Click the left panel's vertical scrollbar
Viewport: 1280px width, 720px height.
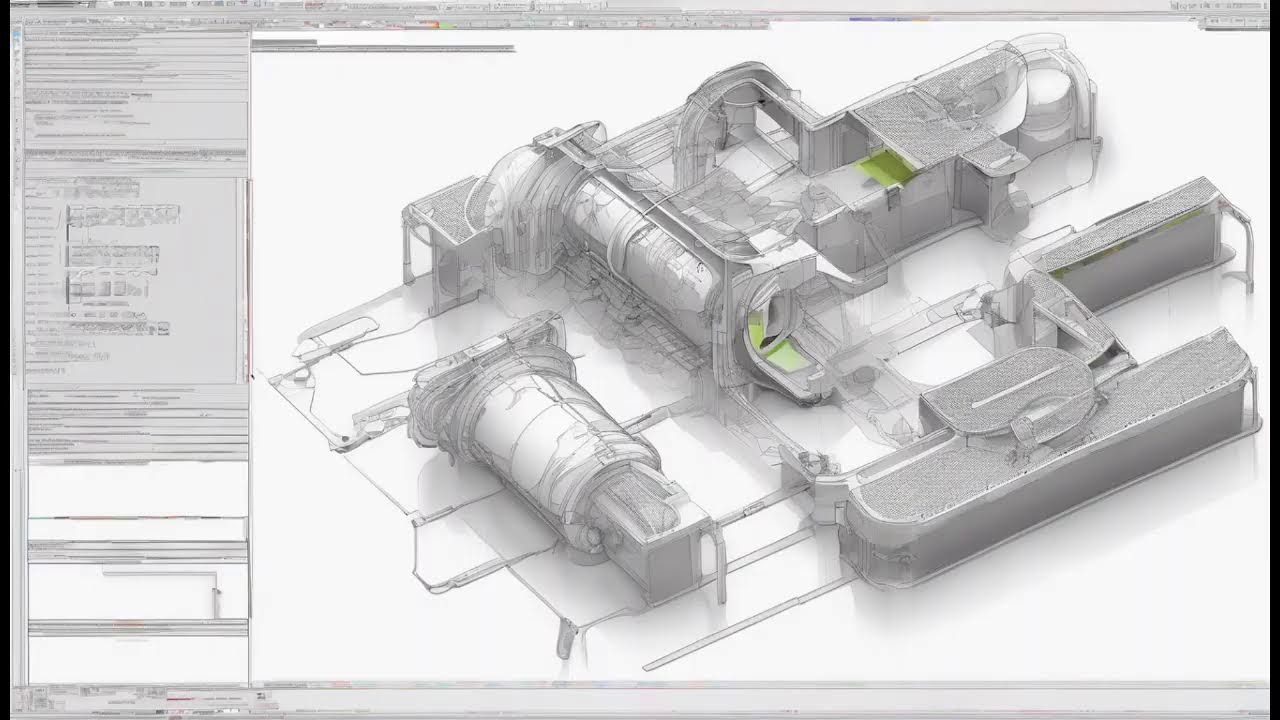248,280
